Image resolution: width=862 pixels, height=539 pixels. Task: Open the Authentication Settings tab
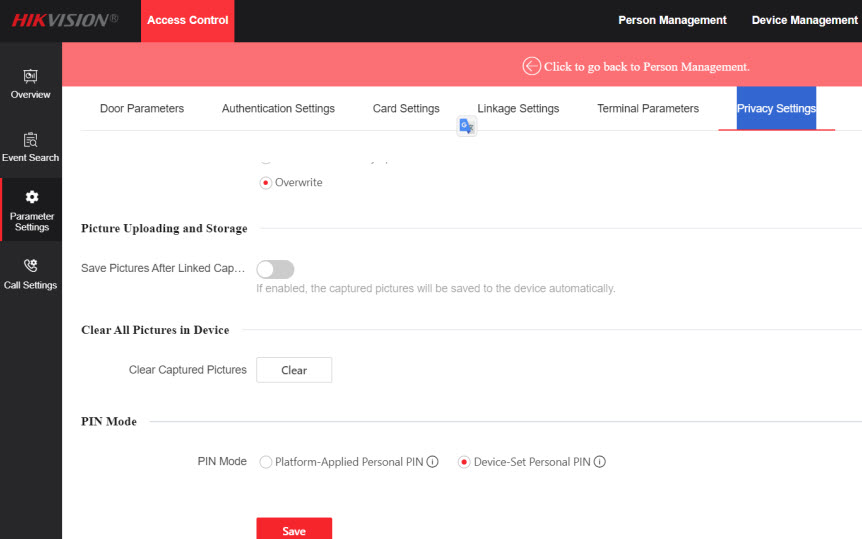(x=278, y=108)
